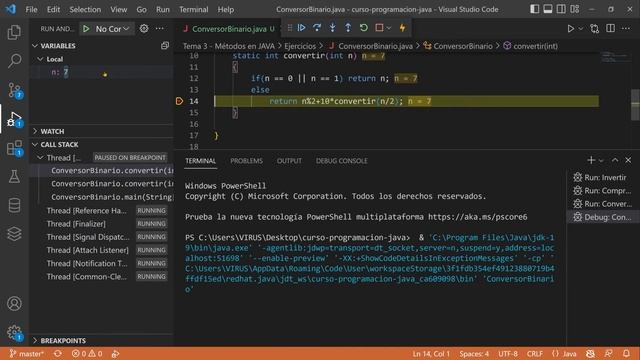Screen dimensions: 640x360
Task: Step Over in the debug toolbar
Action: click(x=317, y=28)
